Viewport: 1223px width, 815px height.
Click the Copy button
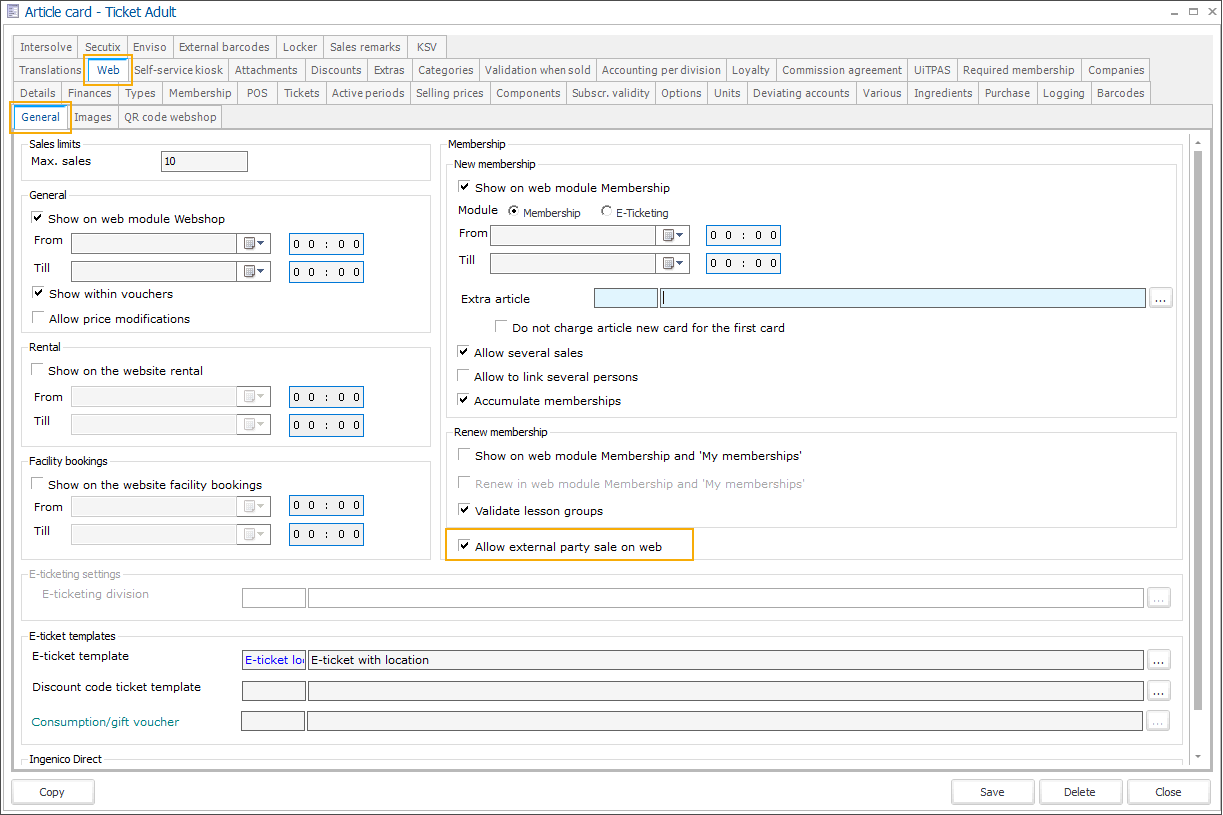pyautogui.click(x=52, y=792)
